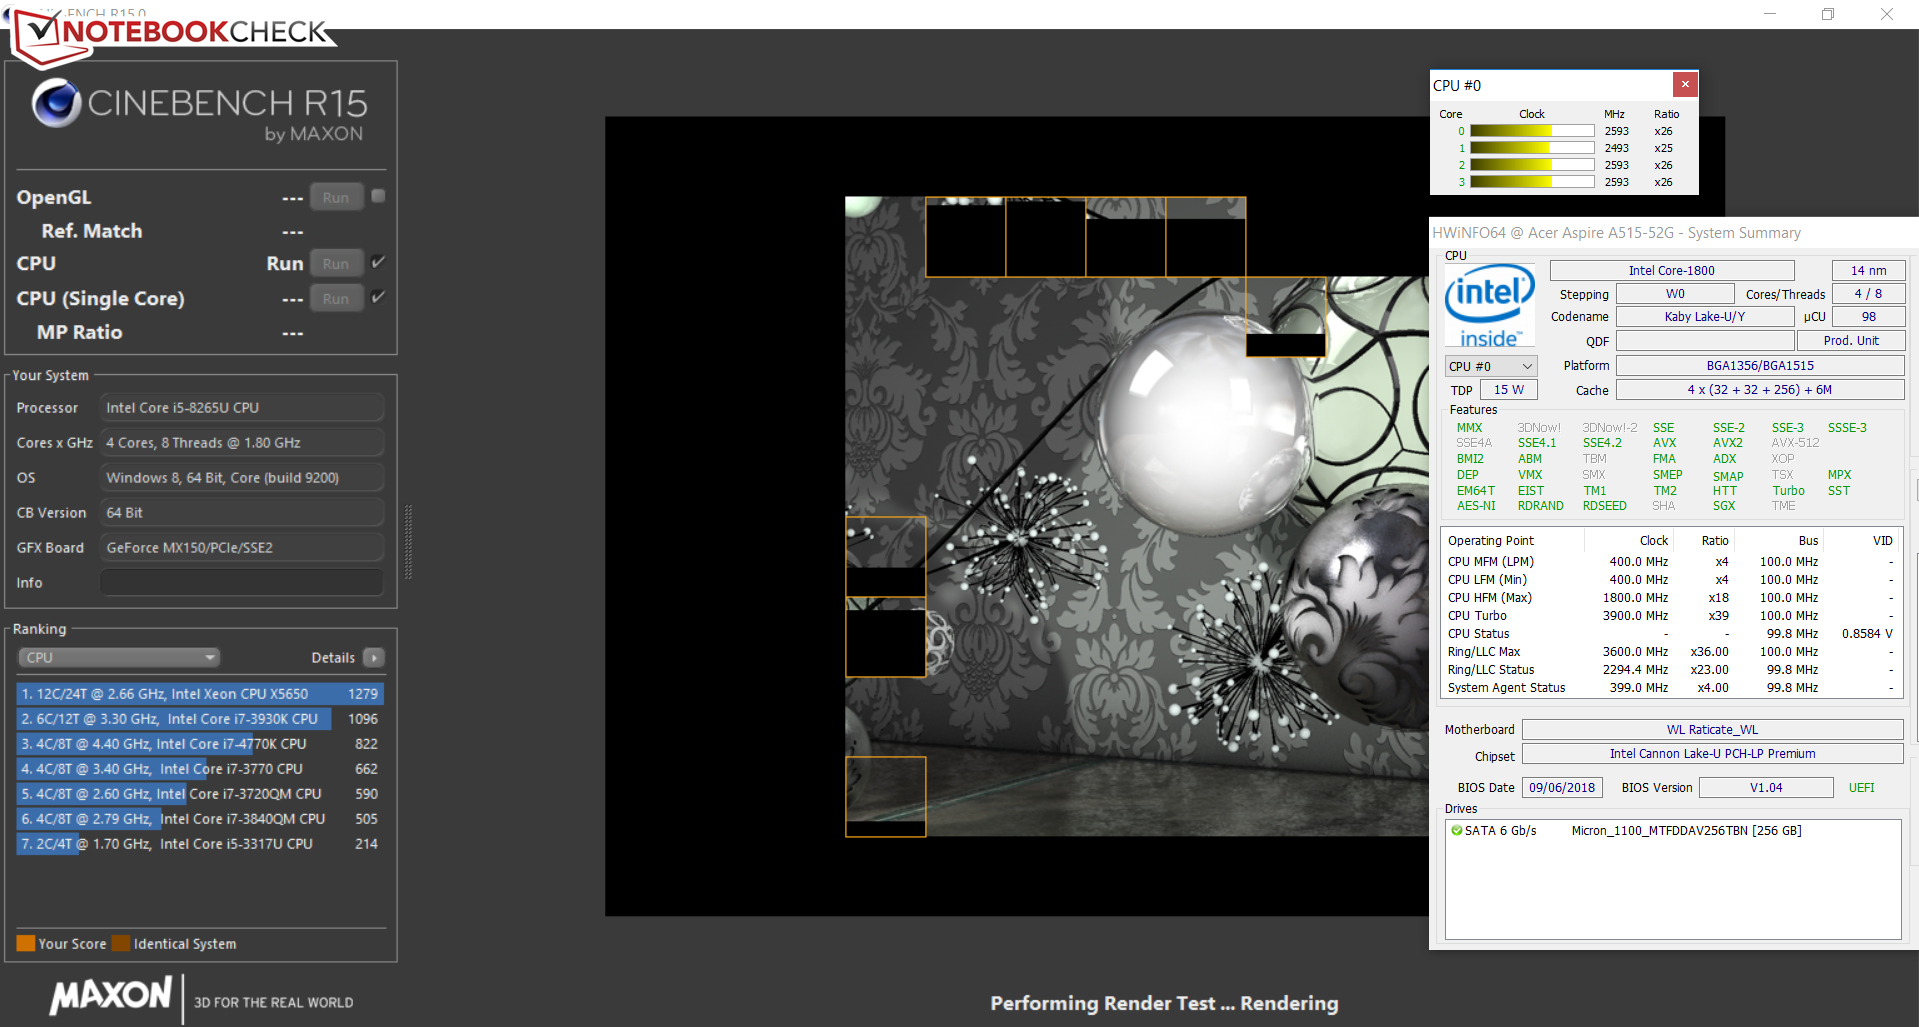The height and width of the screenshot is (1027, 1919).
Task: Click the UEFI label
Action: coord(1862,788)
